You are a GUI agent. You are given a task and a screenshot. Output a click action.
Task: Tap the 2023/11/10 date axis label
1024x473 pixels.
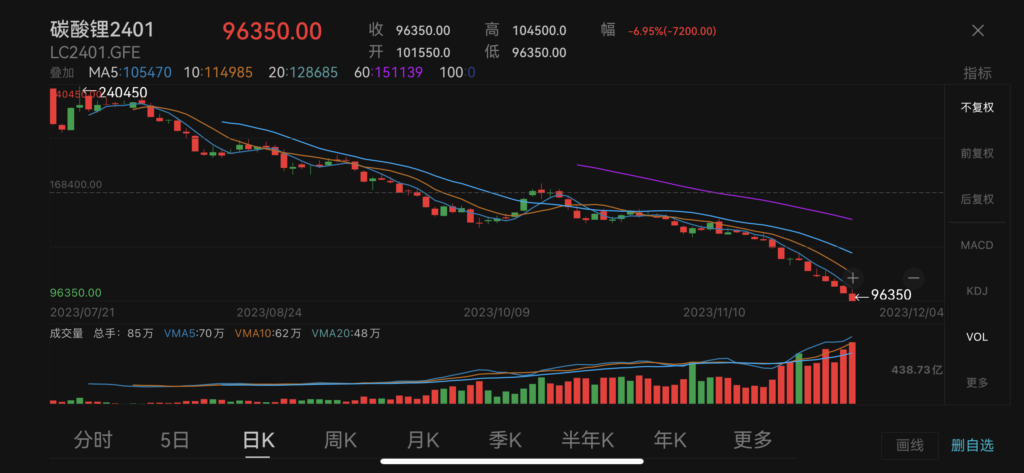pos(716,312)
